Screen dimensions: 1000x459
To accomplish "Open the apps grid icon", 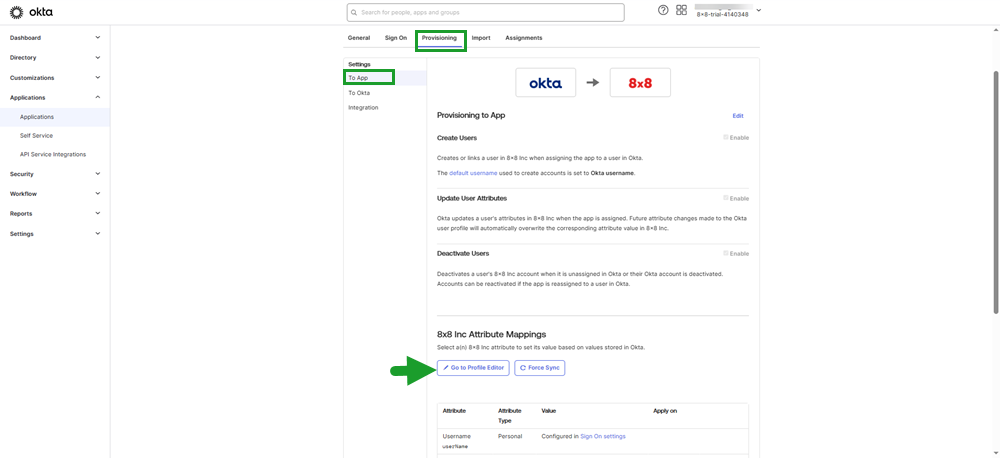I will coord(681,10).
